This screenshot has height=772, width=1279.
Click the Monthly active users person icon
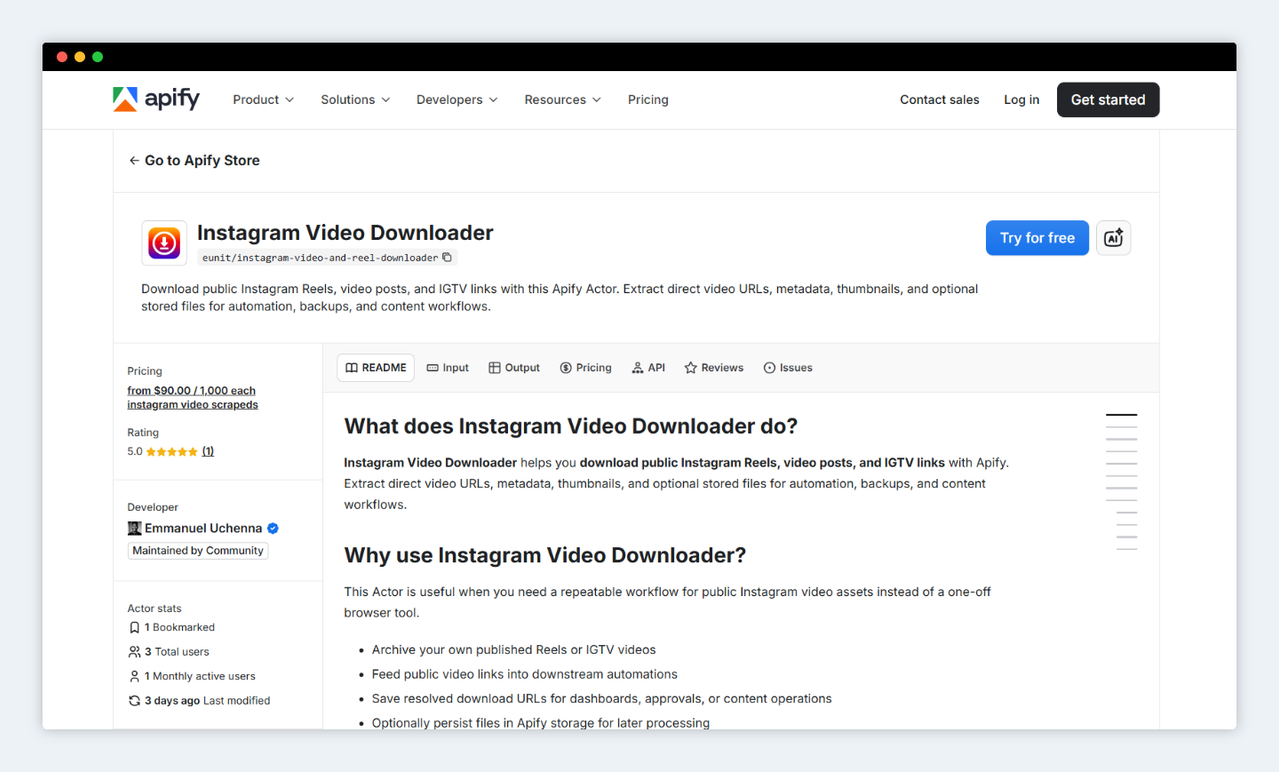(x=134, y=676)
